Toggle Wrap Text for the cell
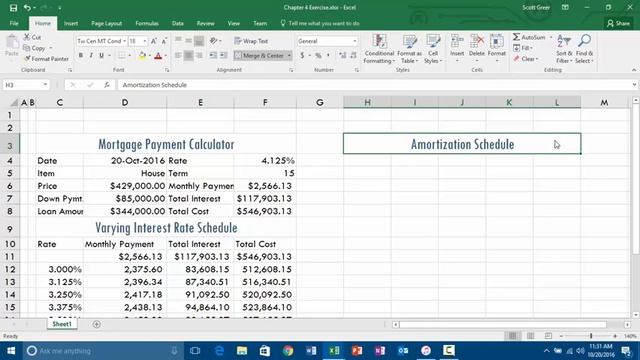The height and width of the screenshot is (360, 640). tap(251, 41)
